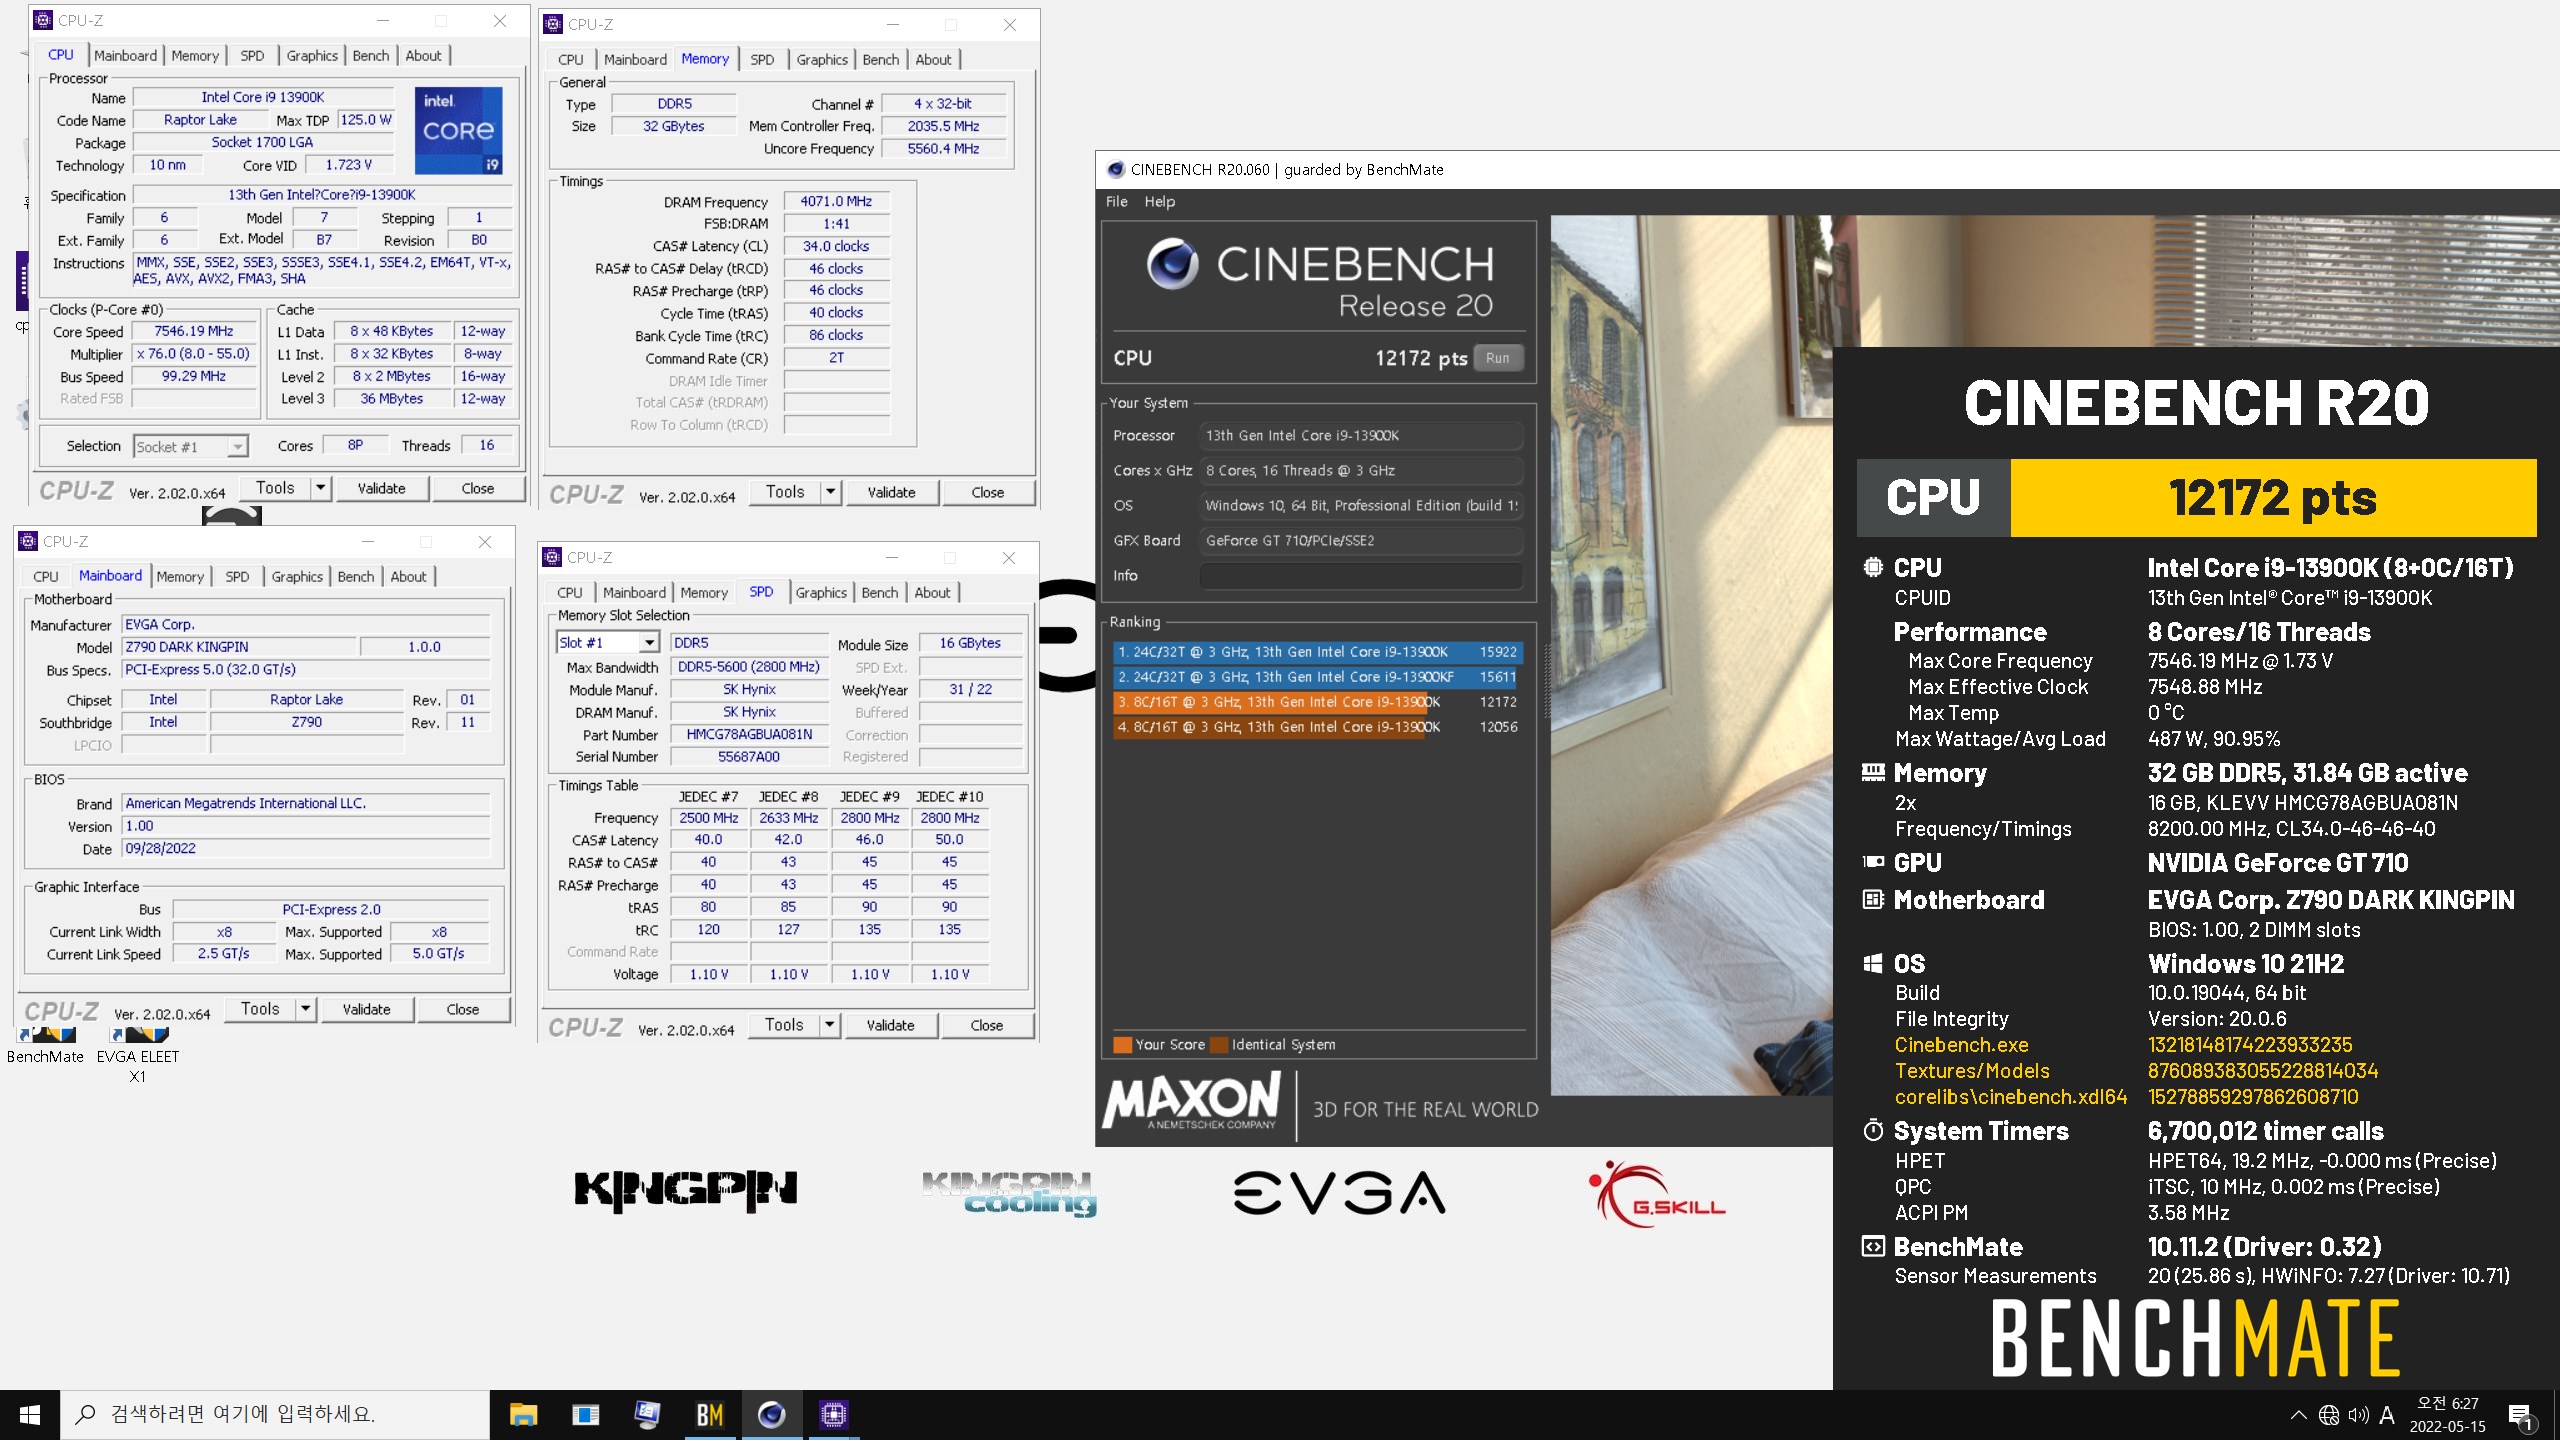Click the Intel Core i9 logo in CPU-Z
Image resolution: width=2560 pixels, height=1440 pixels.
point(458,130)
